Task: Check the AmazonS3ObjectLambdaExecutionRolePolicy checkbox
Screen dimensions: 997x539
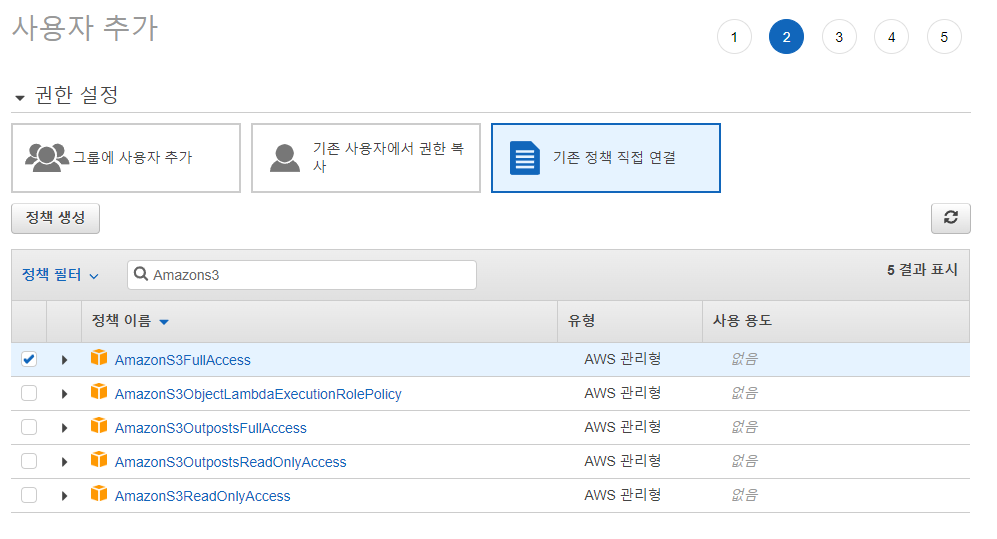Action: [x=29, y=393]
